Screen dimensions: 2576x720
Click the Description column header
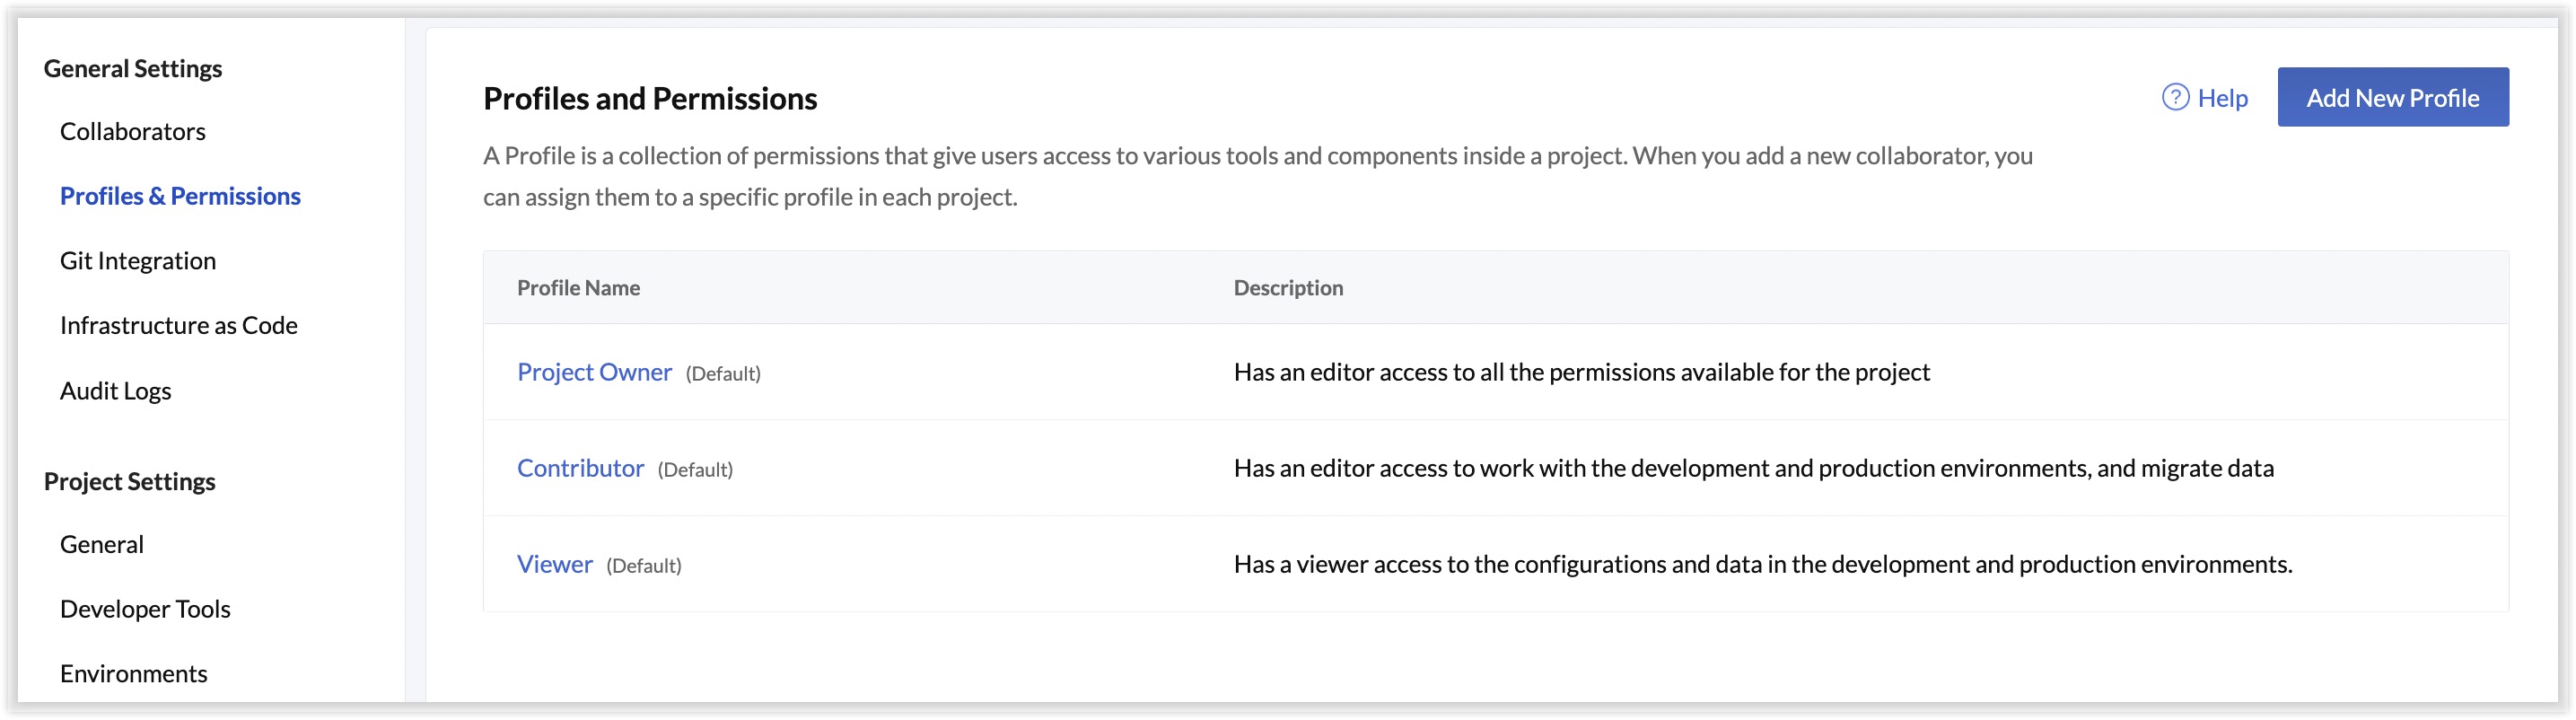(1288, 288)
